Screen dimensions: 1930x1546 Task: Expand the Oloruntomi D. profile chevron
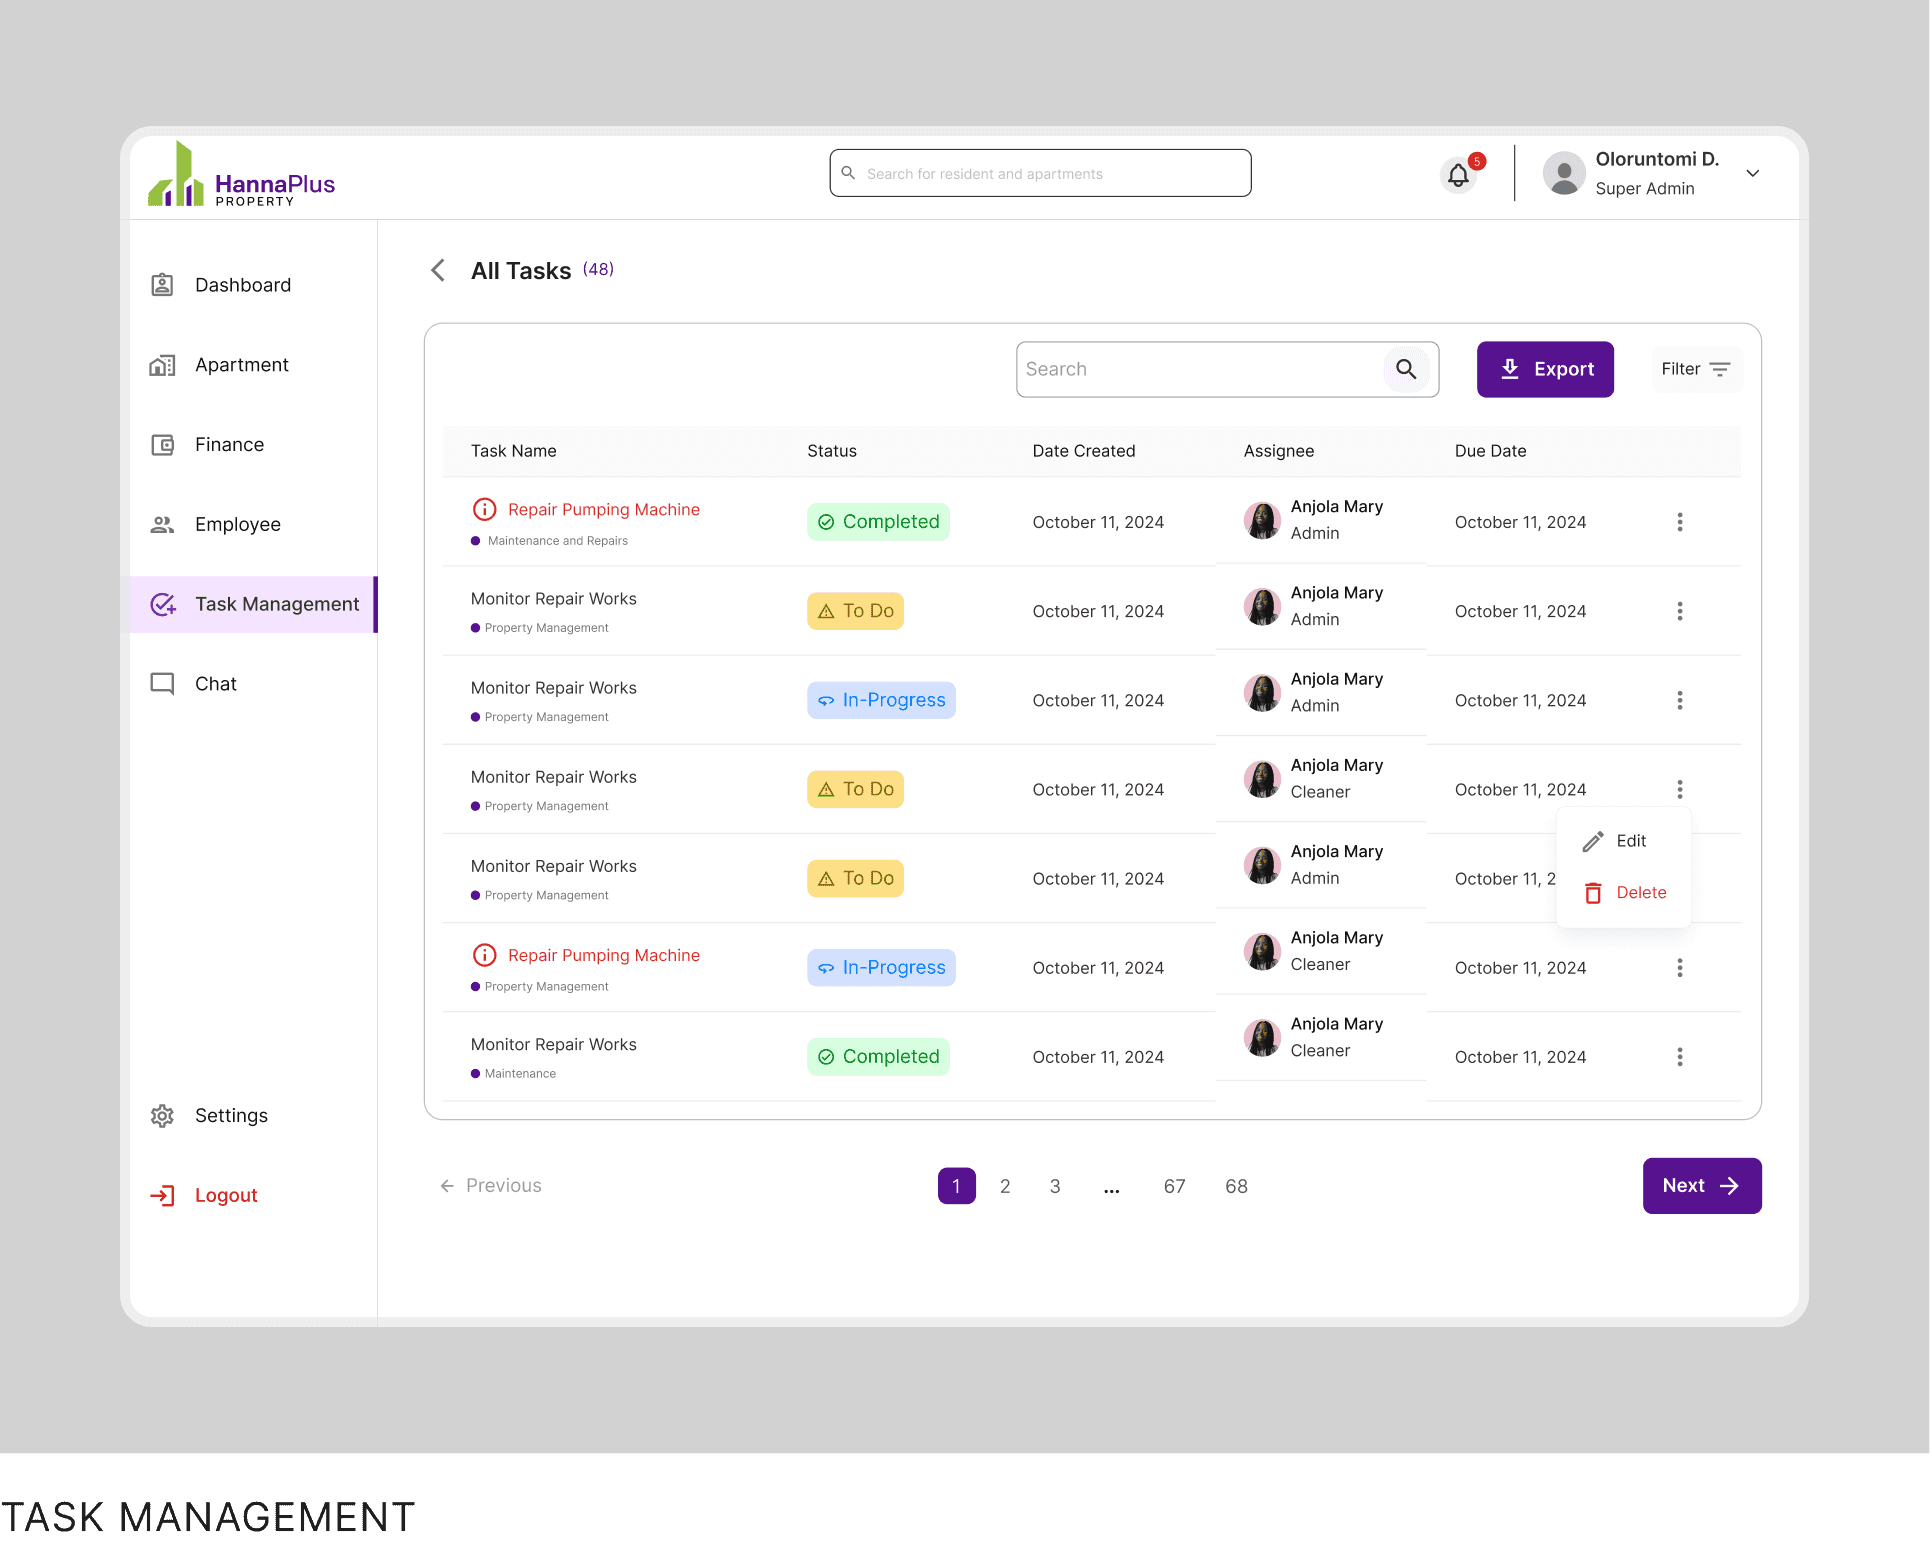coord(1752,173)
